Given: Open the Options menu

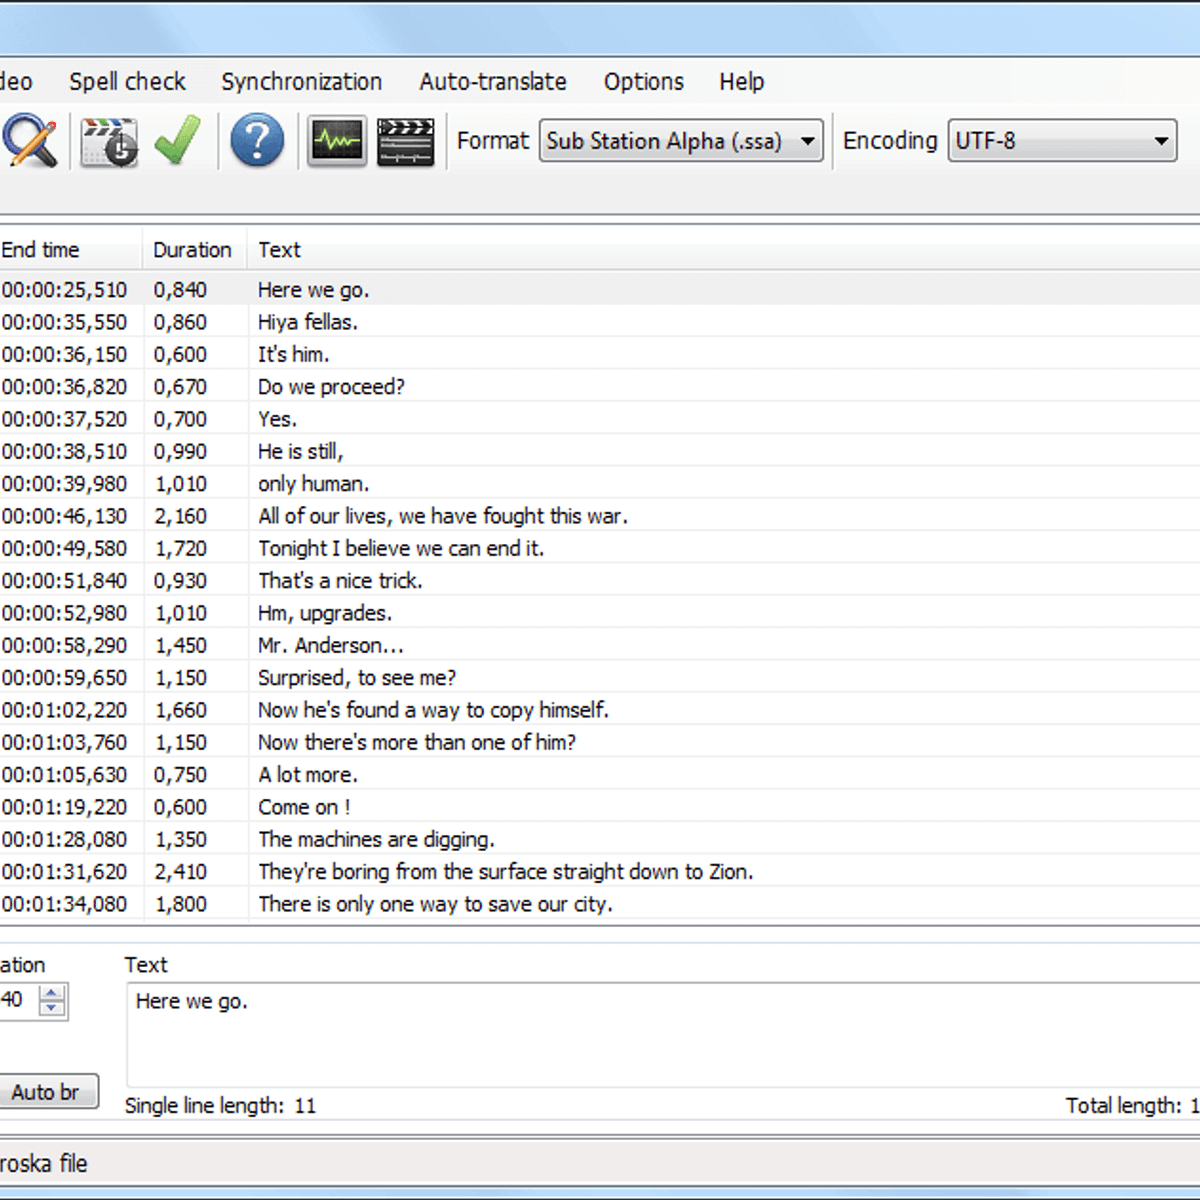Looking at the screenshot, I should point(643,82).
